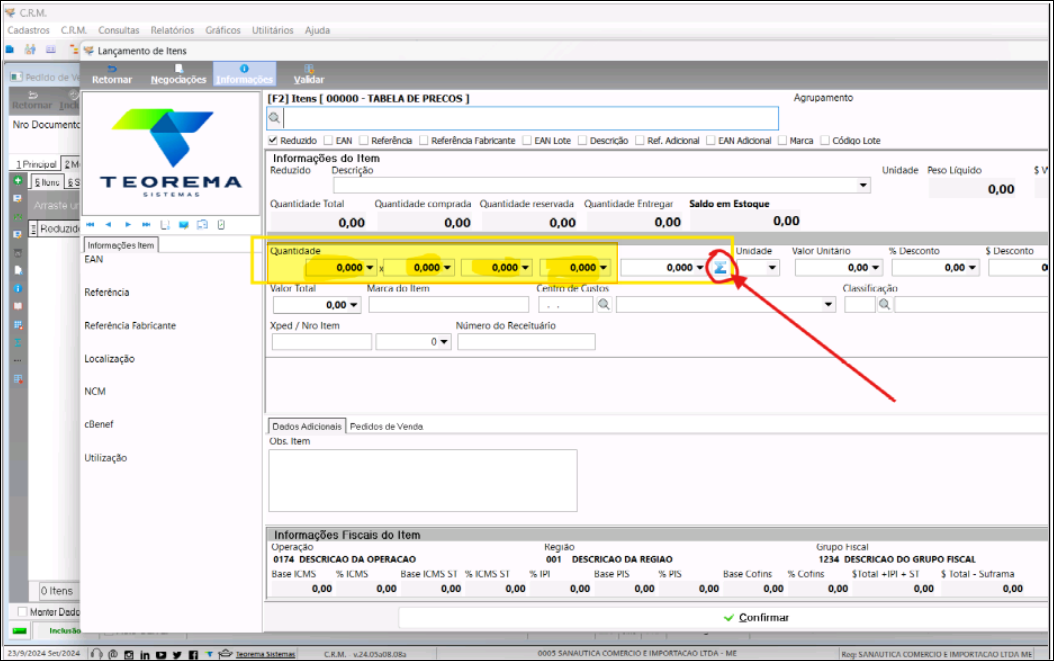Viewport: 1054px width, 661px height.
Task: Click the Marca do Item input field
Action: [448, 305]
